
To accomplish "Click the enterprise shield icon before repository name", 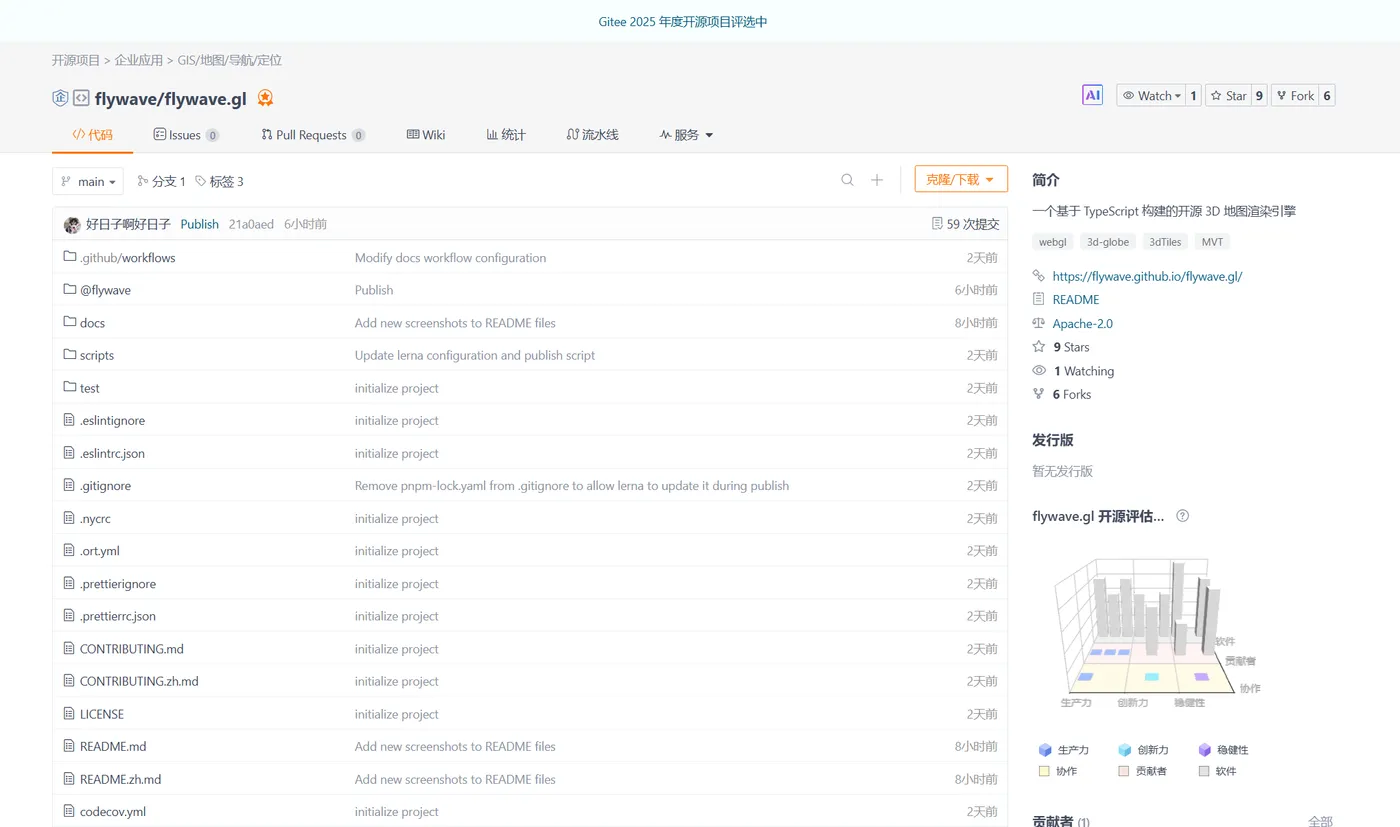I will [x=60, y=98].
